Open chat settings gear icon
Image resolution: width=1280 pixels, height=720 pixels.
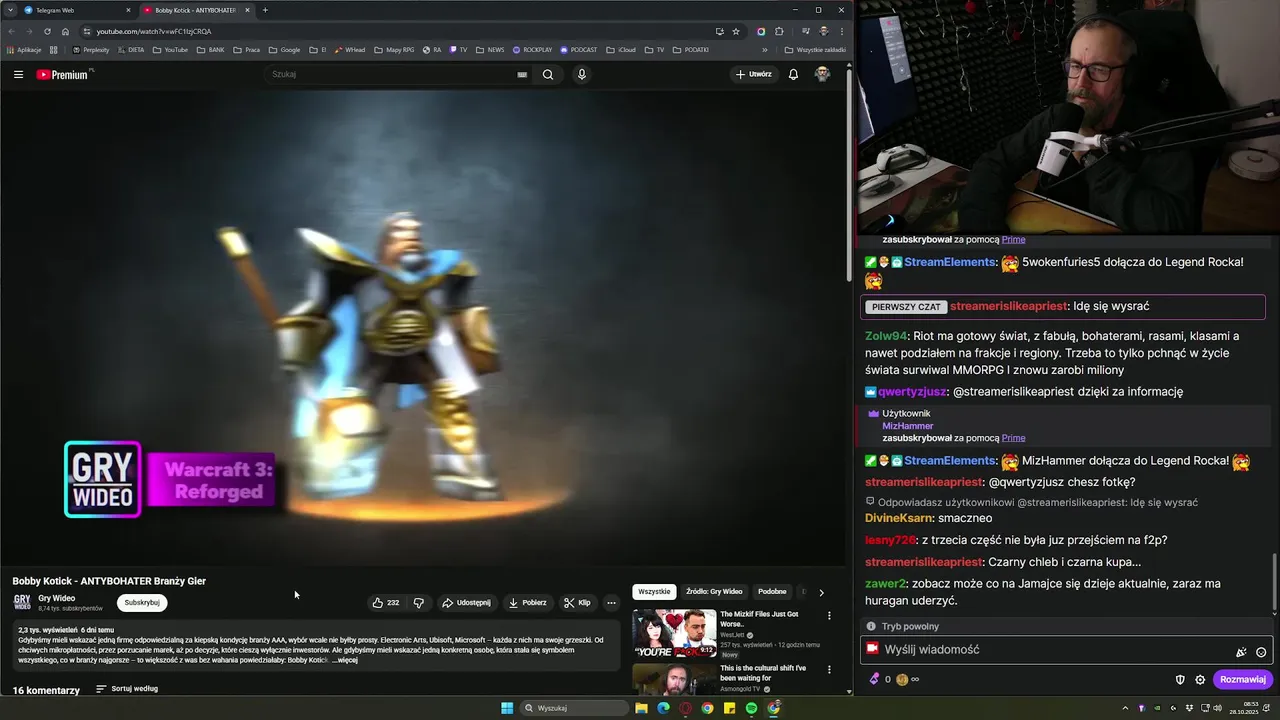(1200, 679)
